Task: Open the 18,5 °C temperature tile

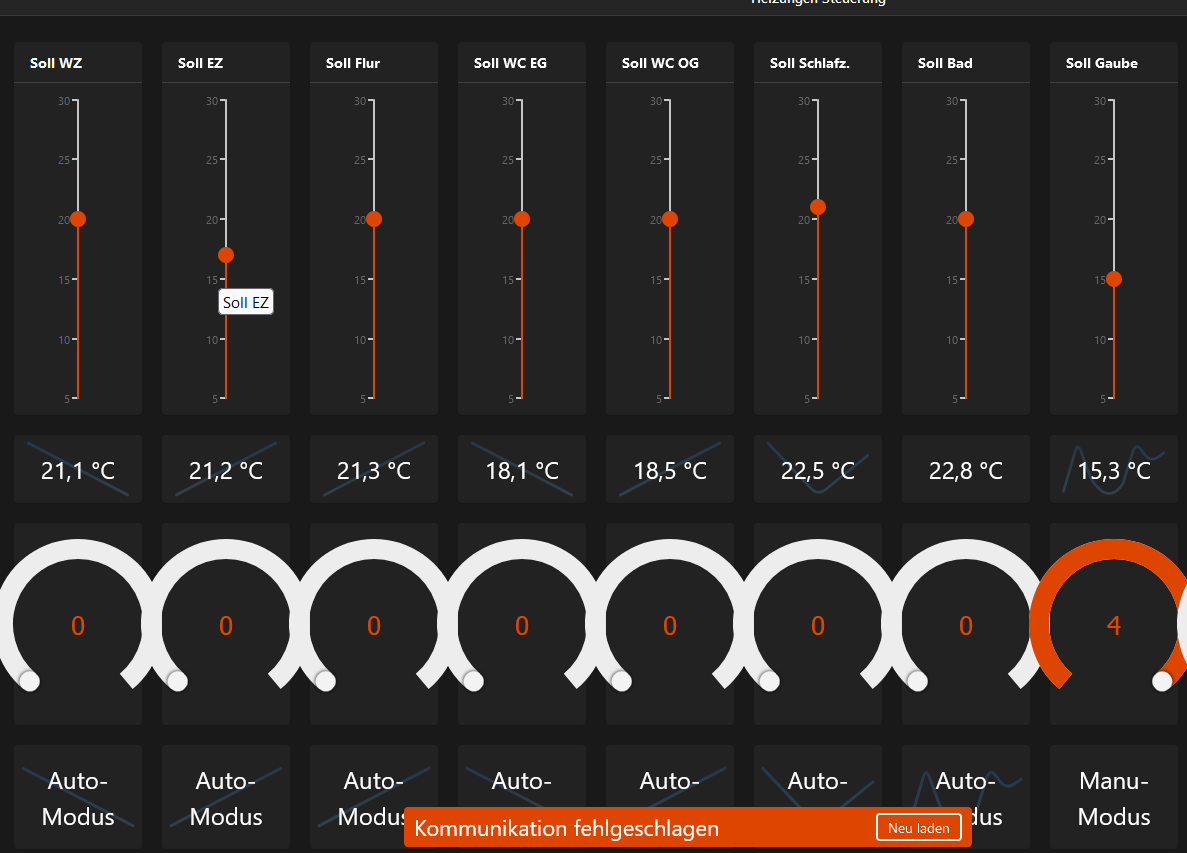Action: 670,469
